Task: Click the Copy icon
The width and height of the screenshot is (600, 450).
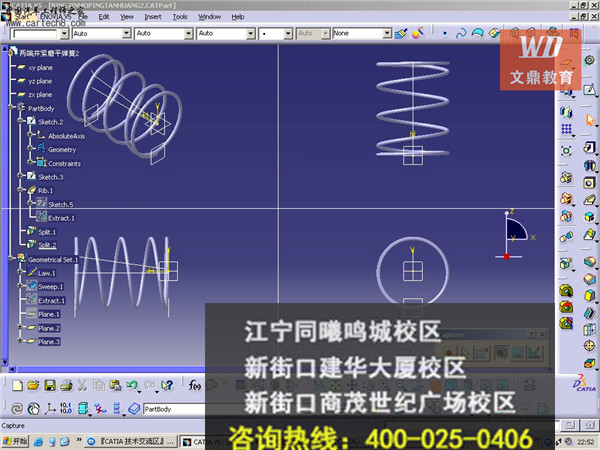Action: pyautogui.click(x=99, y=385)
